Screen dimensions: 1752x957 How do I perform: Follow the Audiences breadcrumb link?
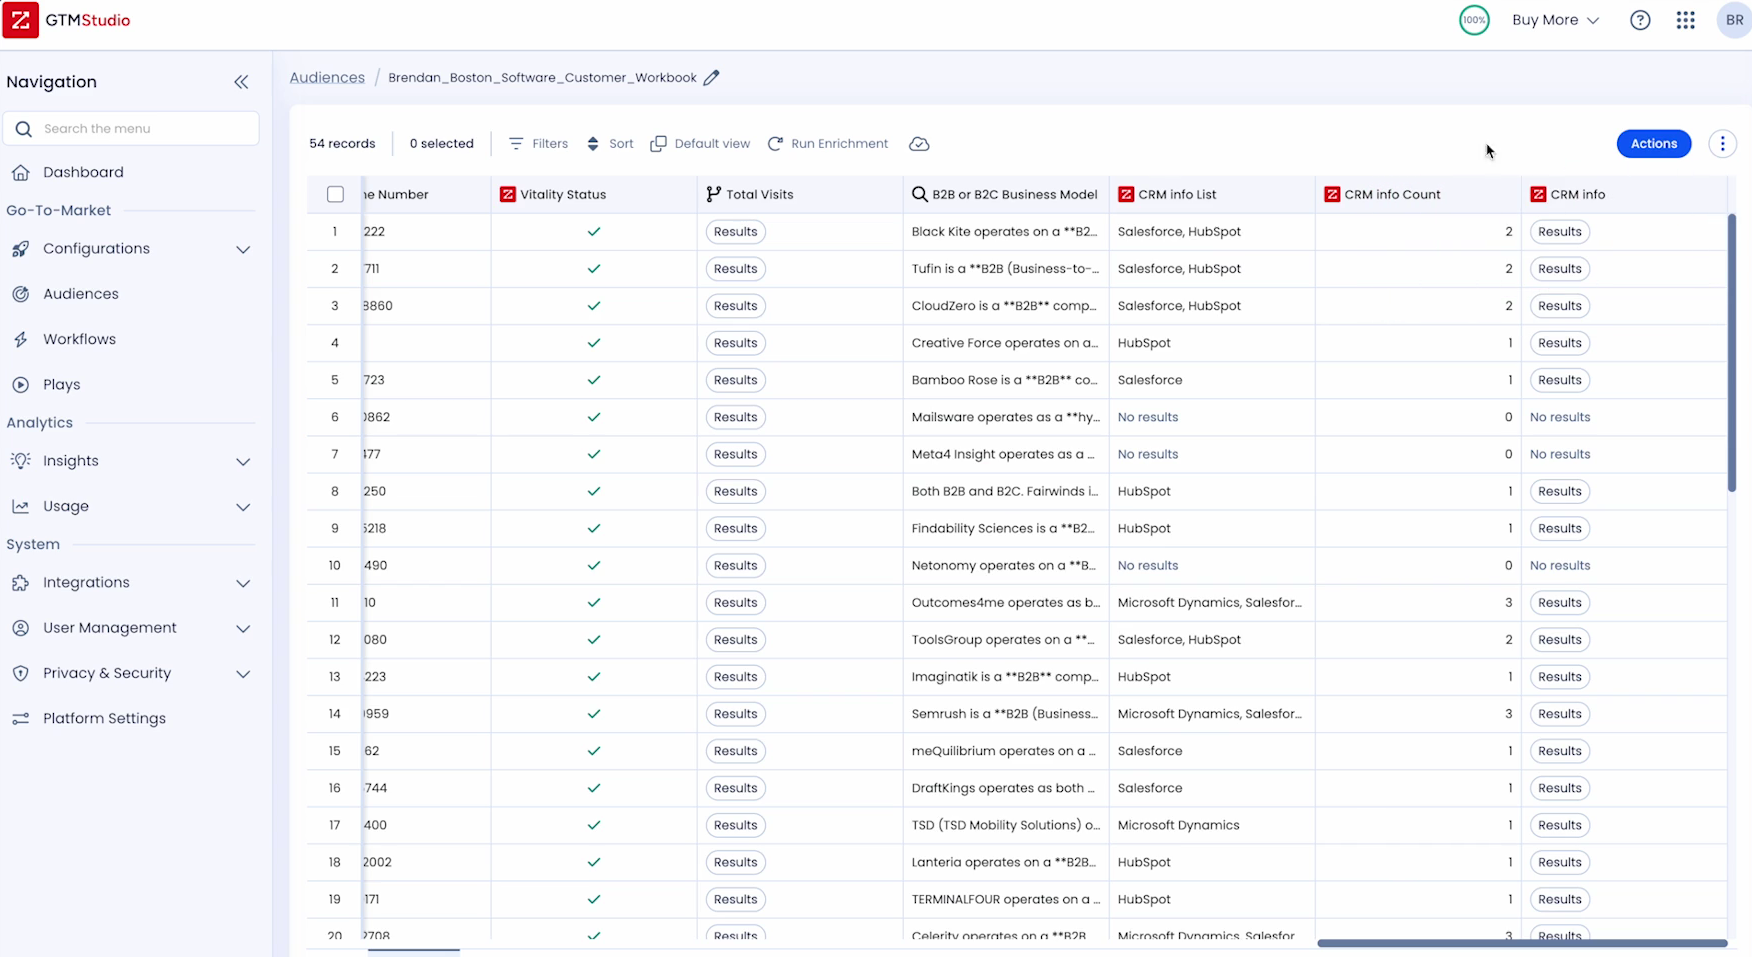pos(327,77)
